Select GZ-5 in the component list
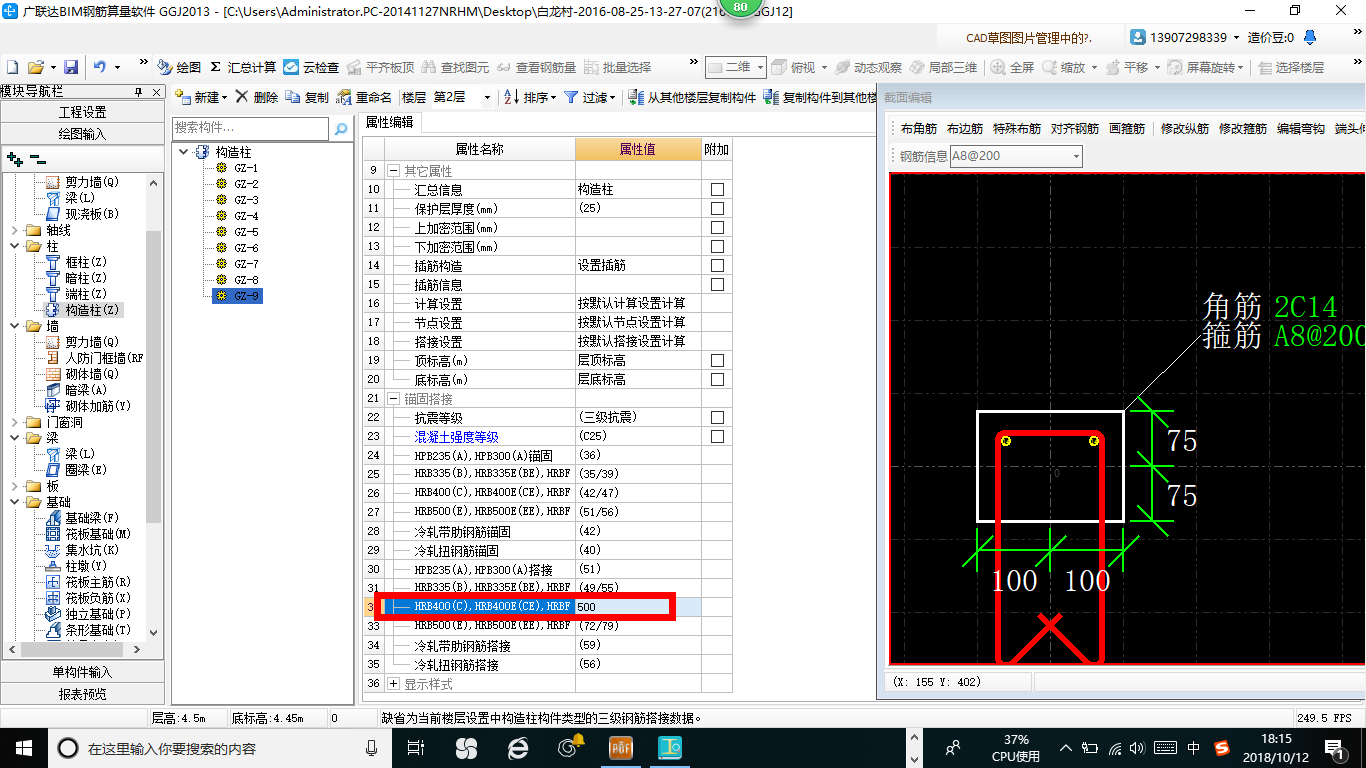1366x768 pixels. click(x=246, y=232)
